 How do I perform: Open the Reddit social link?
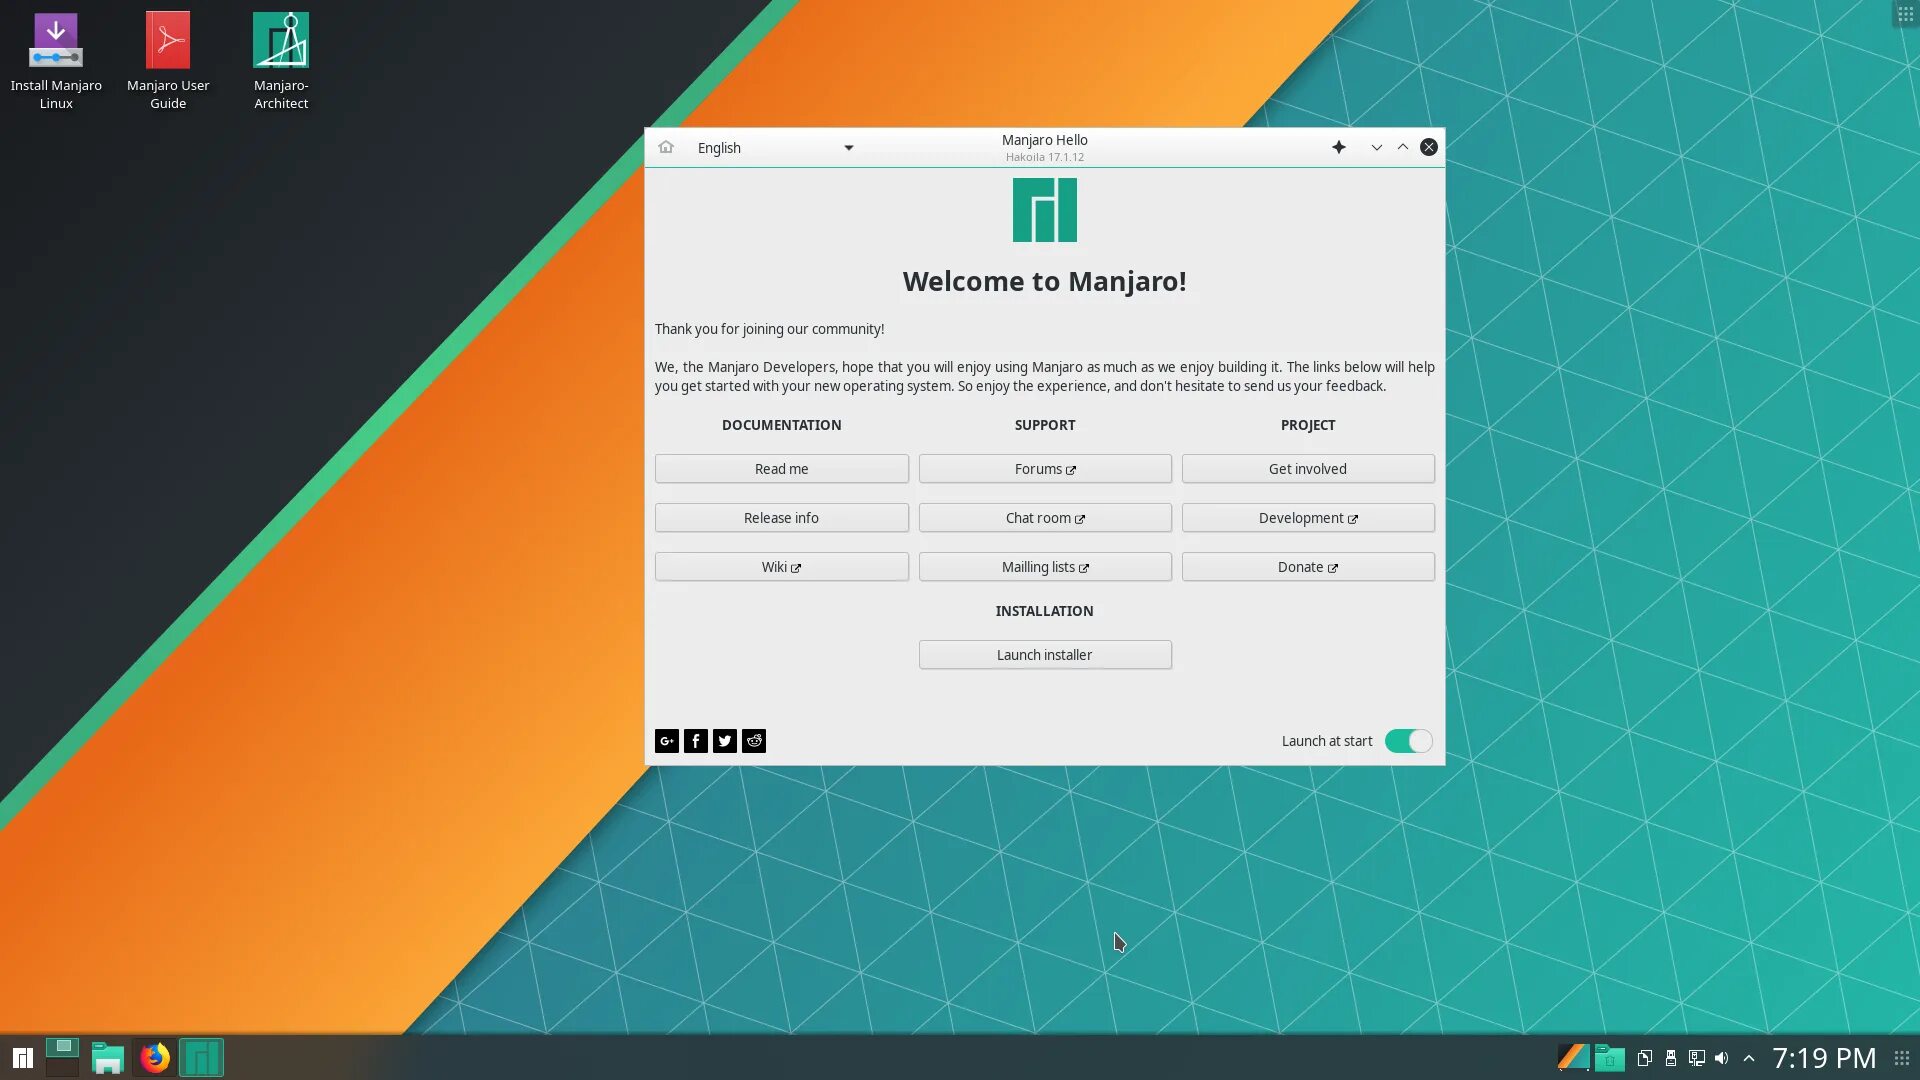tap(754, 741)
